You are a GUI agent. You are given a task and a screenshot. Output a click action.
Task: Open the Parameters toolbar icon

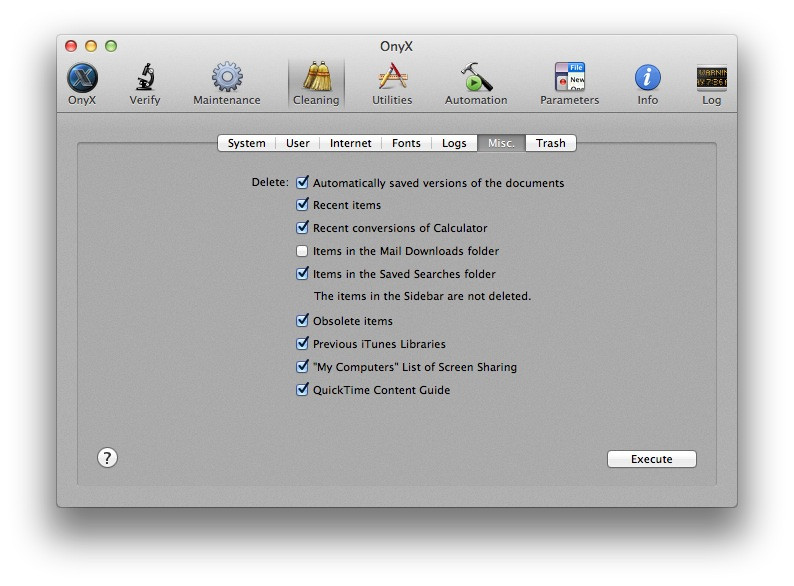point(570,84)
